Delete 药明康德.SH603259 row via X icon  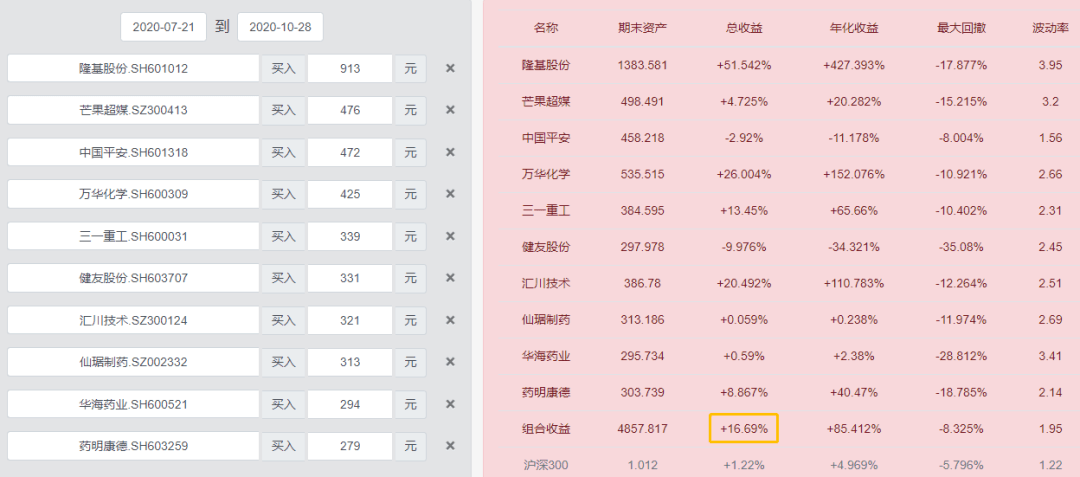[450, 446]
